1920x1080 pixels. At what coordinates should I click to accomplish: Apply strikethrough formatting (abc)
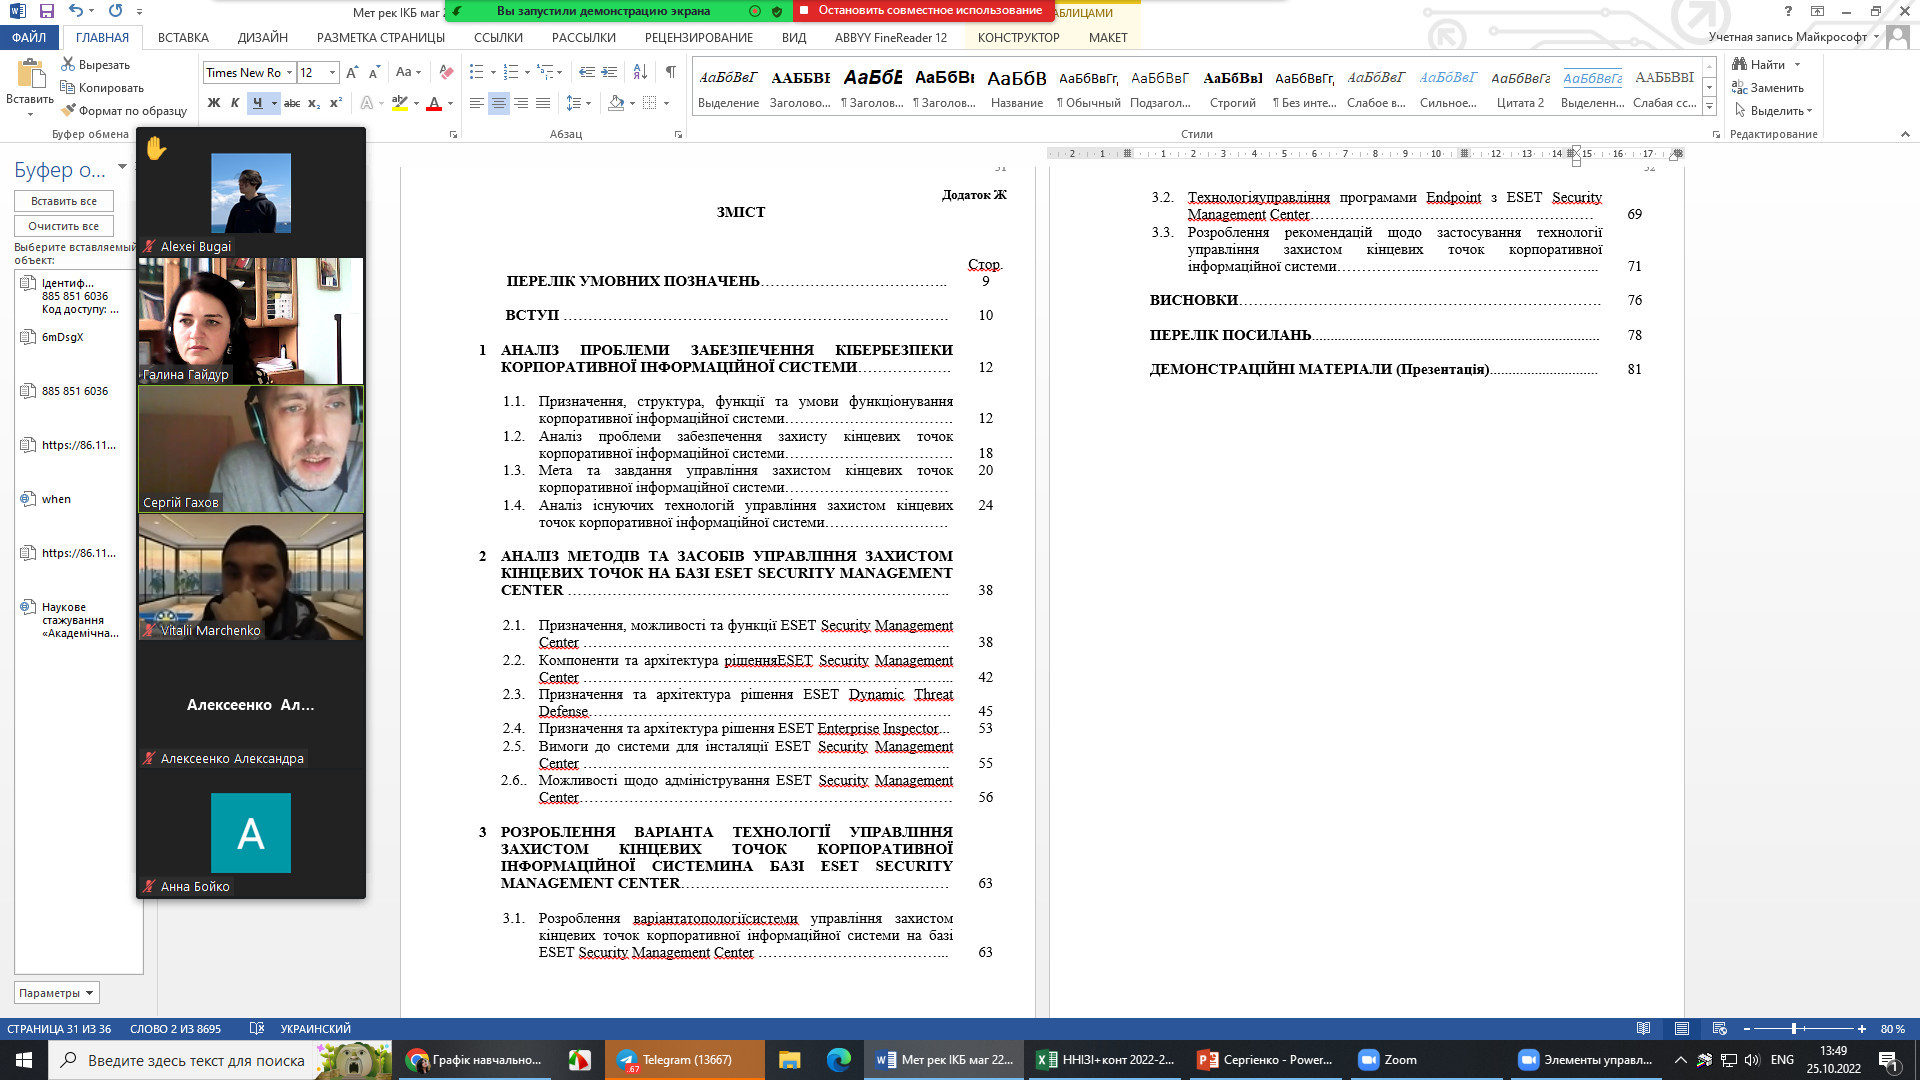[292, 103]
